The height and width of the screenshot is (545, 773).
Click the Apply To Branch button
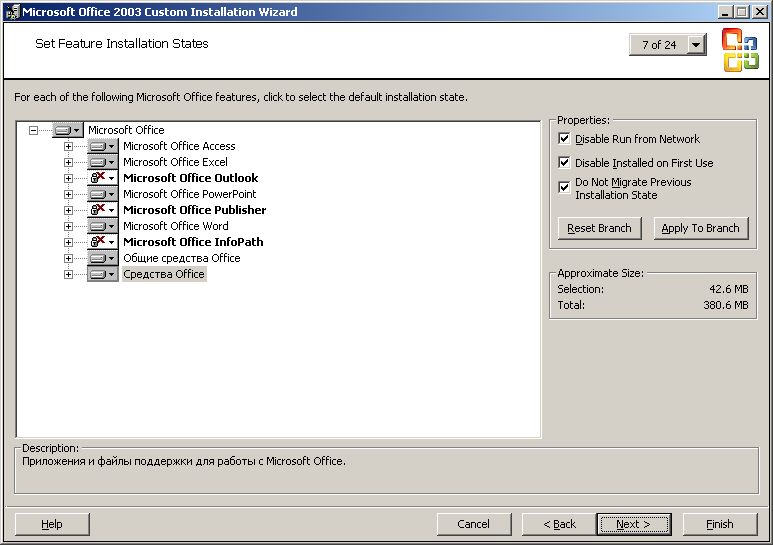point(700,228)
